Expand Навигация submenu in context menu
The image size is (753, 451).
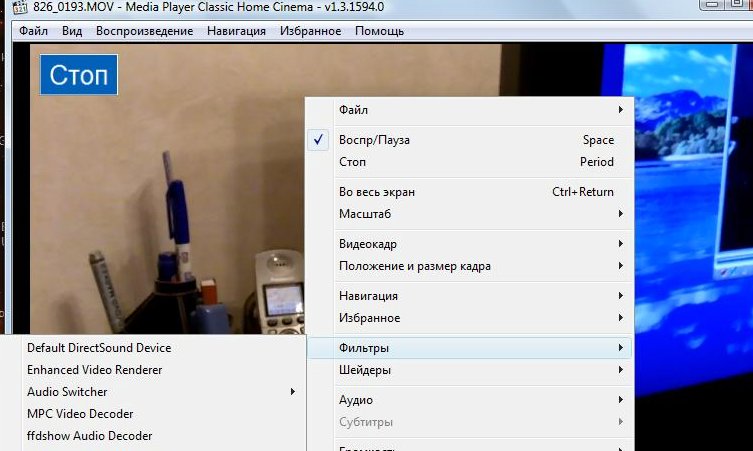pos(470,296)
